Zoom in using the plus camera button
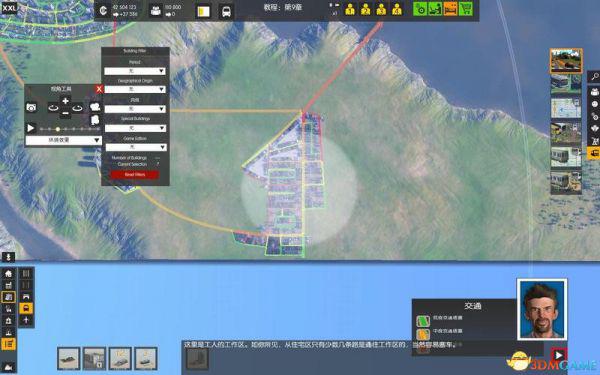 [65, 101]
